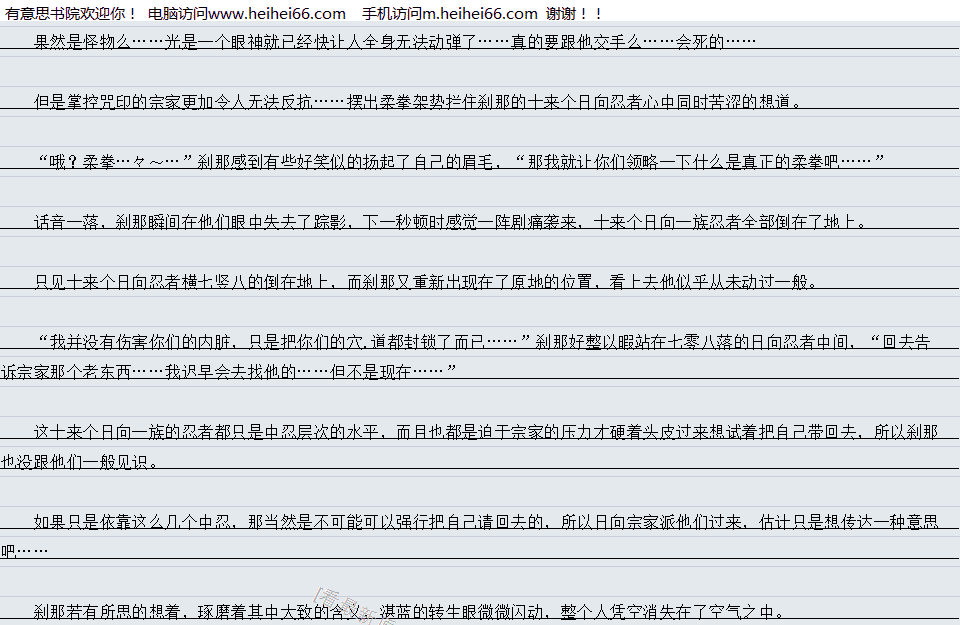Click the lone 吧…… line
This screenshot has width=960, height=625.
click(x=25, y=552)
